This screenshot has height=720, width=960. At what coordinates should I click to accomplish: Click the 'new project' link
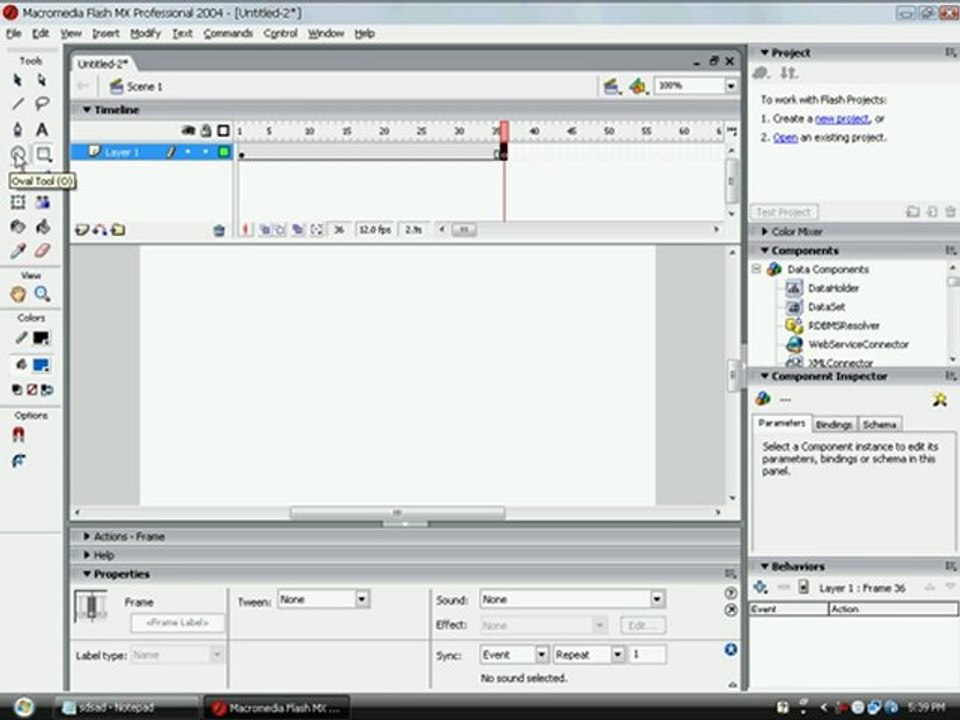[x=842, y=119]
